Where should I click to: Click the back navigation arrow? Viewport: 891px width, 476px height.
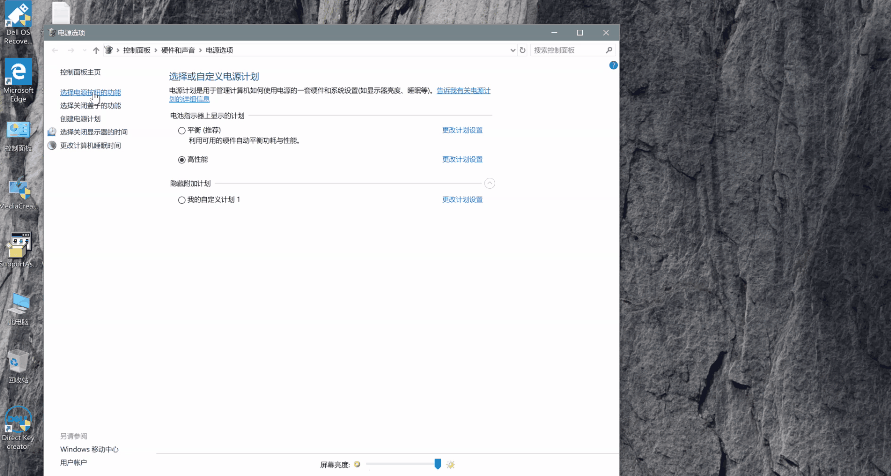click(55, 50)
